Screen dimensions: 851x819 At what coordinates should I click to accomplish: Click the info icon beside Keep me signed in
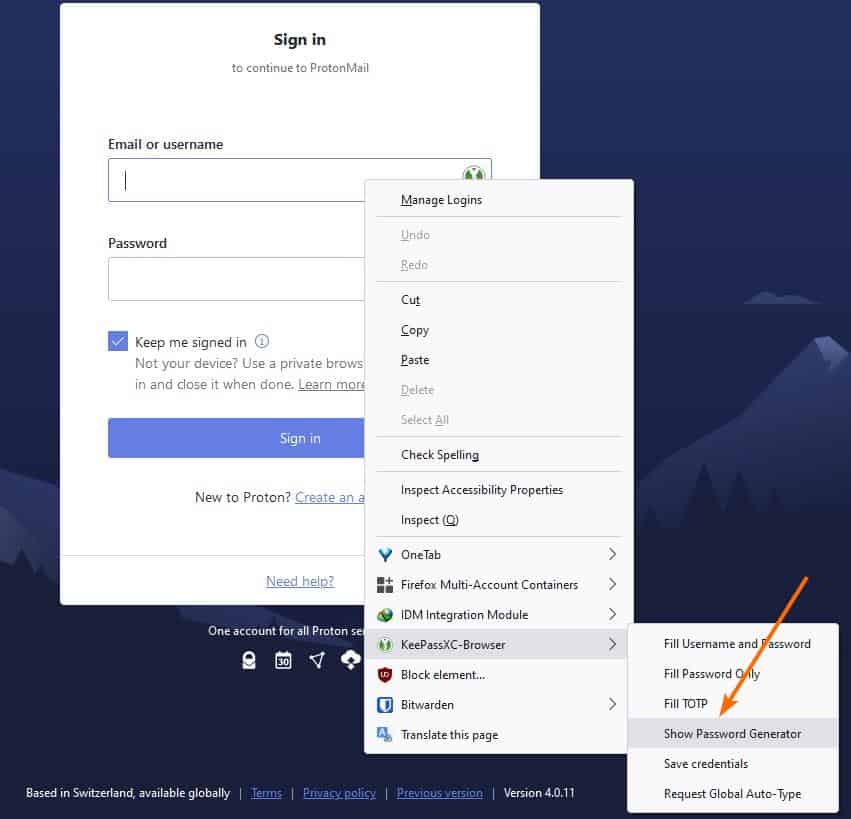[261, 341]
